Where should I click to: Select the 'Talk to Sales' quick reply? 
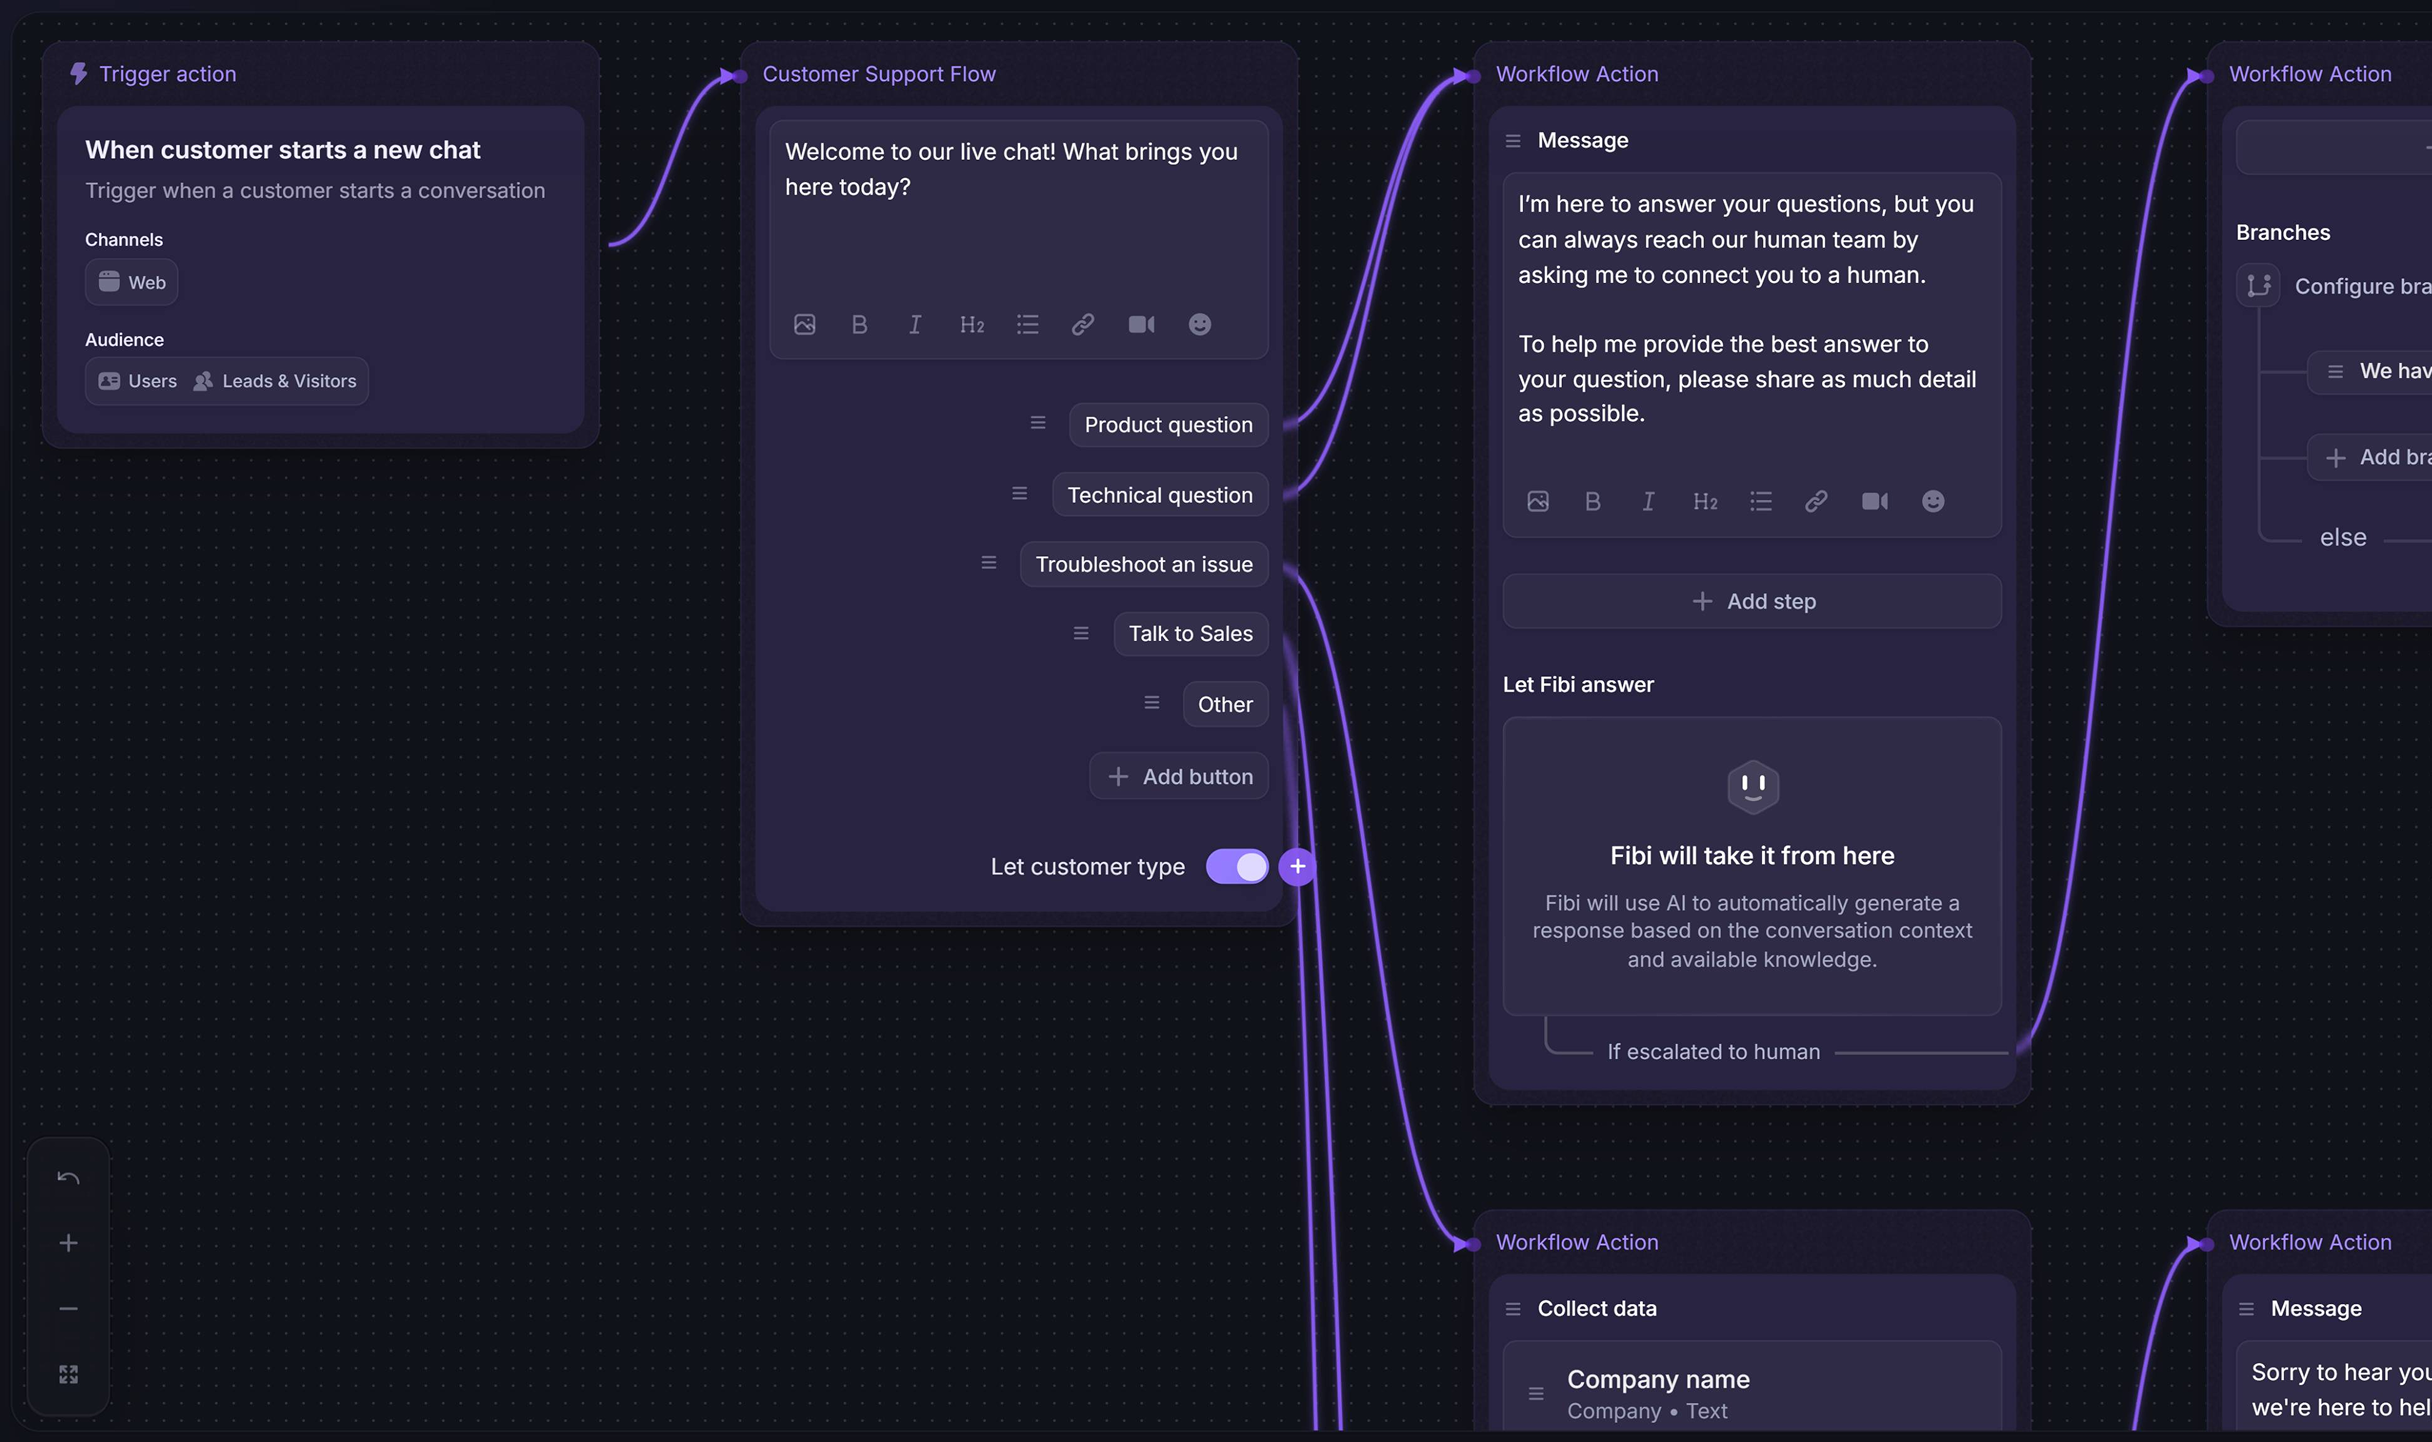(x=1190, y=633)
